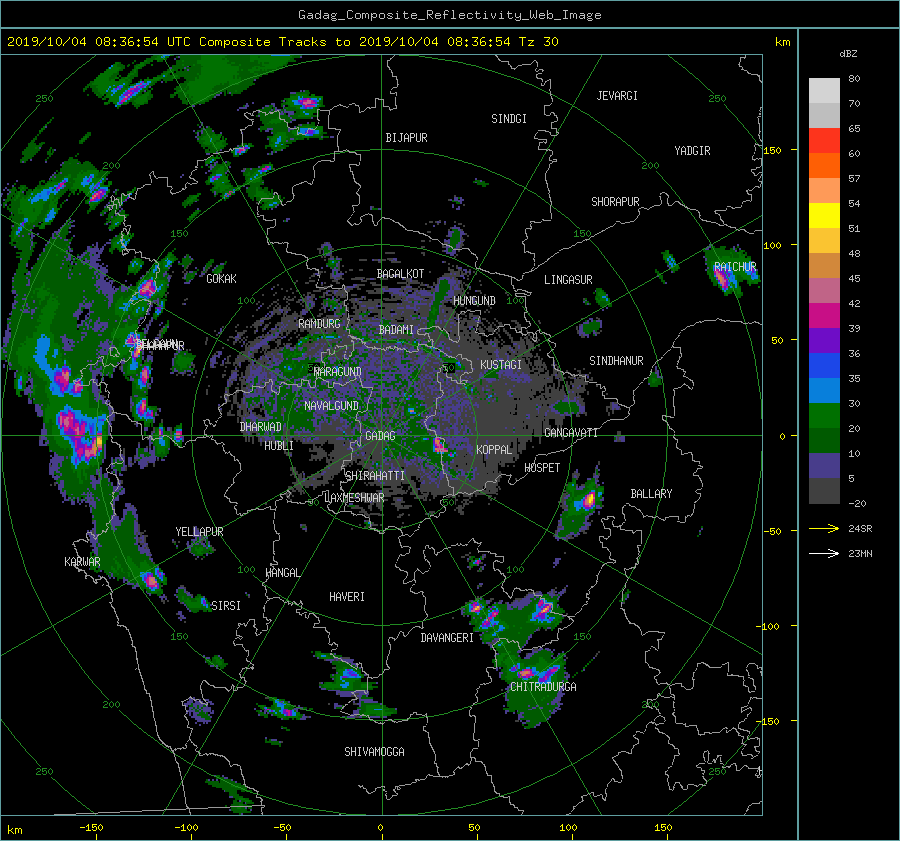Viewport: 900px width, 841px height.
Task: Click the 150 tick on right axis
Action: 772,150
